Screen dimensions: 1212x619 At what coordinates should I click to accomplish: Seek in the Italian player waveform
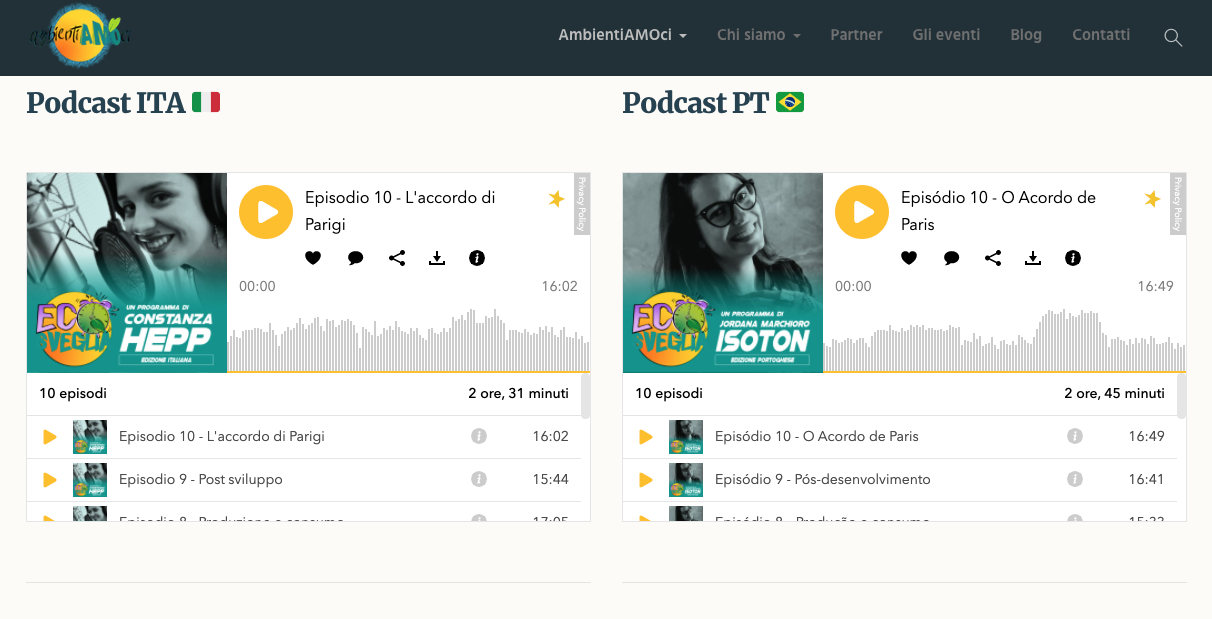pyautogui.click(x=408, y=340)
